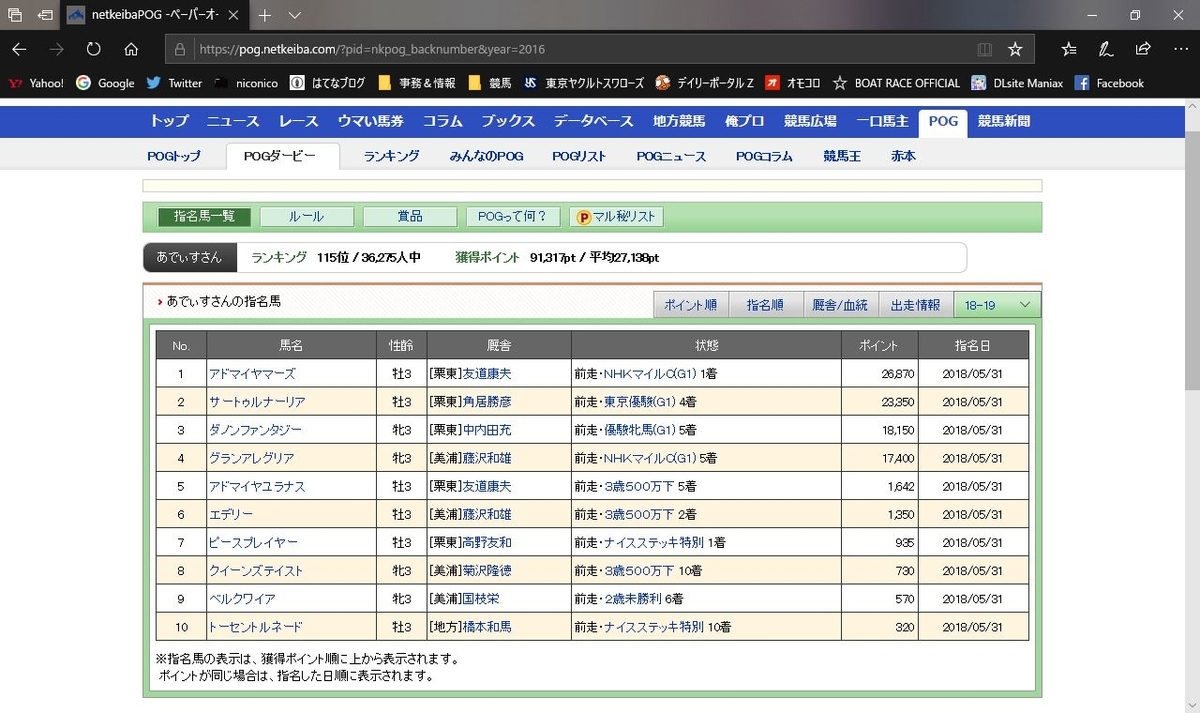Go back to the previous page

pyautogui.click(x=20, y=49)
